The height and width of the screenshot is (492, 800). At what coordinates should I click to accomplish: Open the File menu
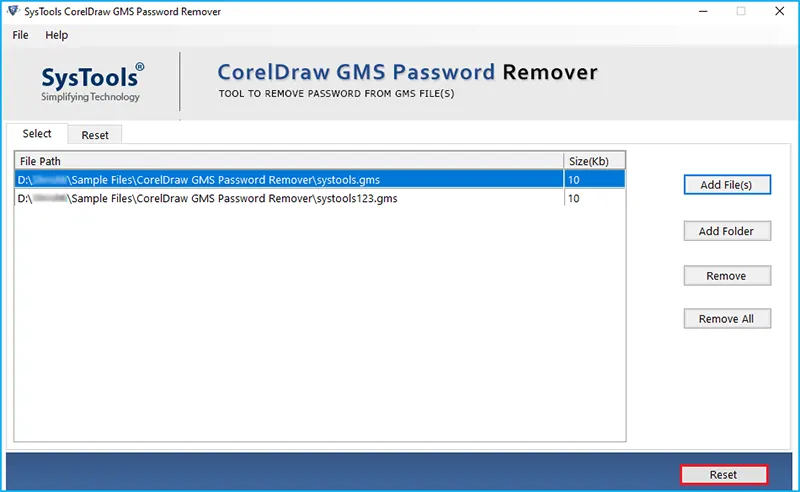(20, 35)
